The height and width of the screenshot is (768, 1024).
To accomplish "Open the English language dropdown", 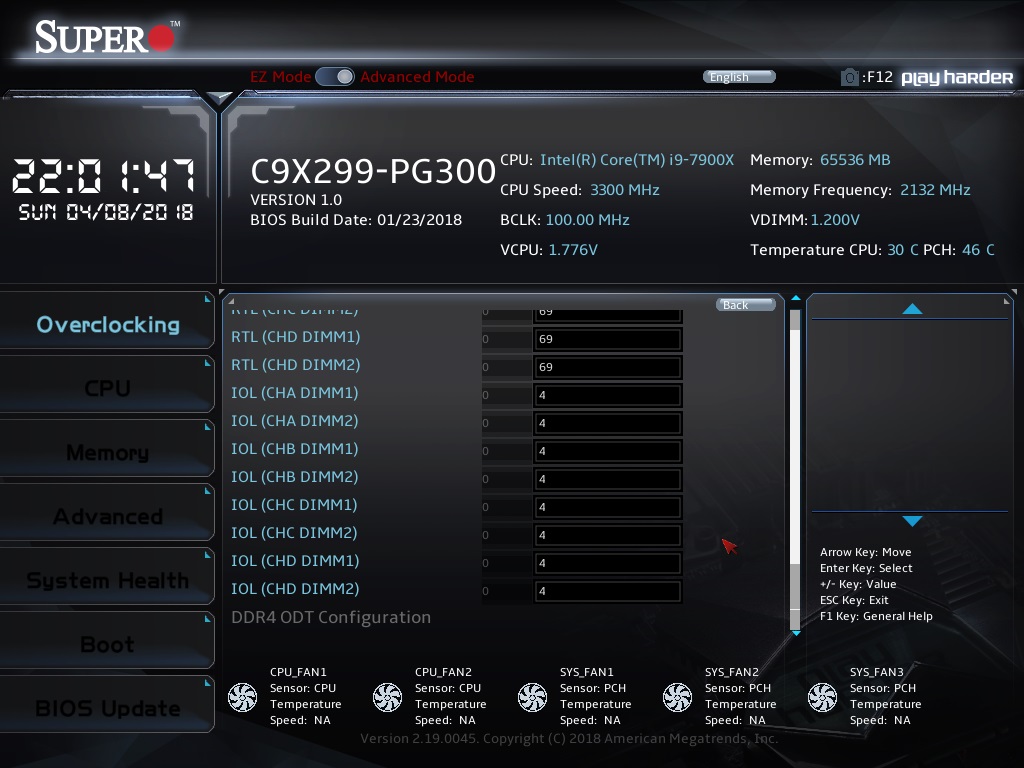I will tap(739, 77).
